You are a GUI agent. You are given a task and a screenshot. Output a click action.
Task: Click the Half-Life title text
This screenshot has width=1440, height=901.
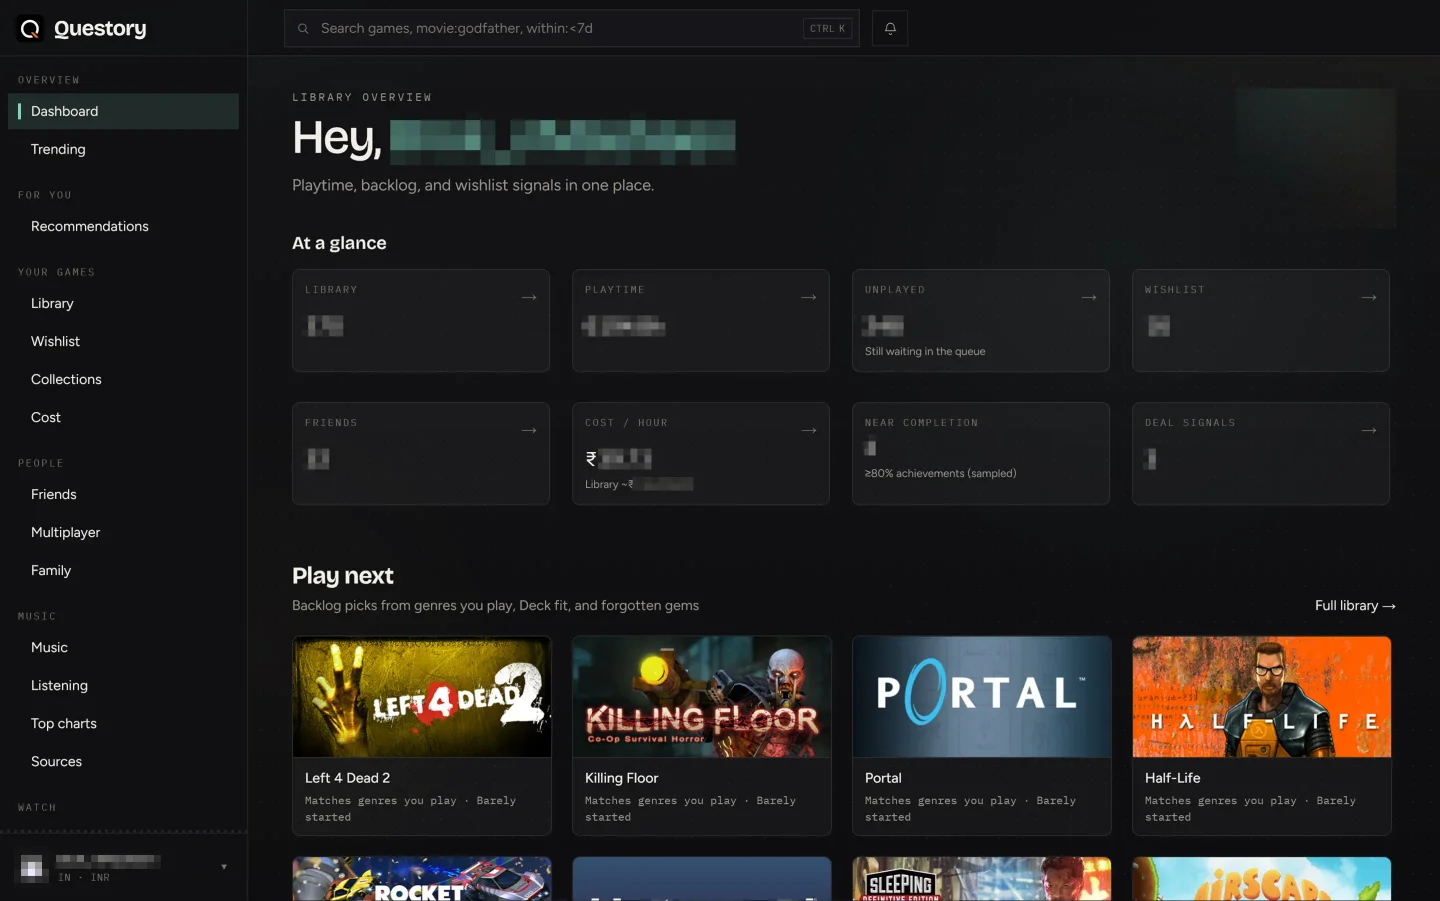(x=1172, y=778)
